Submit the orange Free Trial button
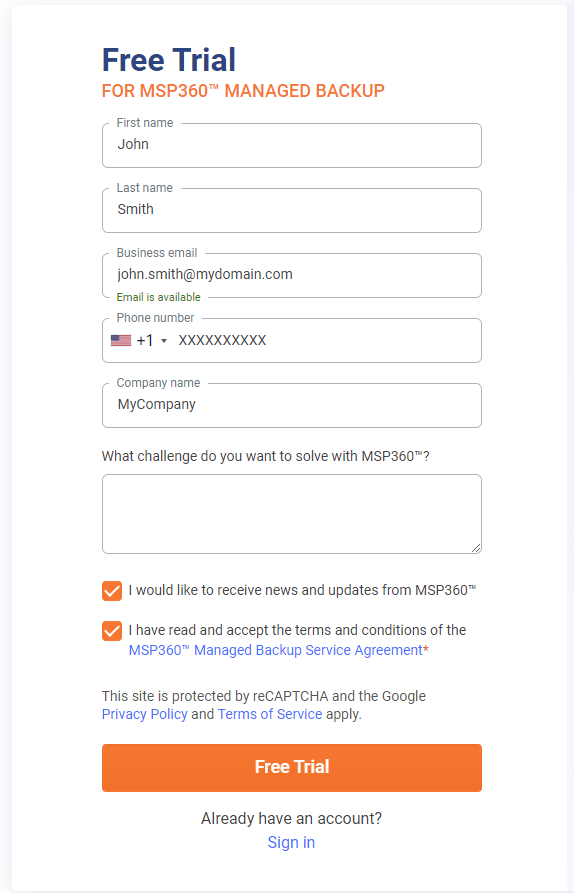Screen dimensions: 574x893 tap(292, 768)
